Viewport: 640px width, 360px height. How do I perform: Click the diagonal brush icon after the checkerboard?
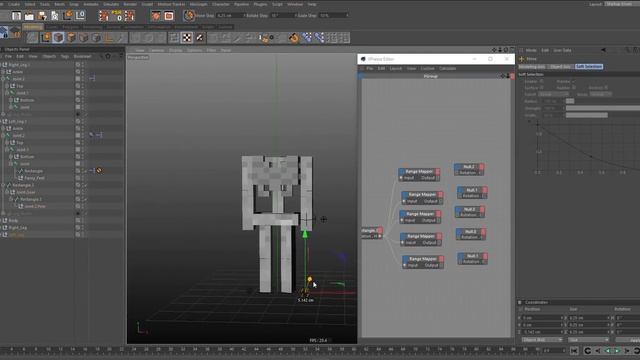click(x=200, y=38)
